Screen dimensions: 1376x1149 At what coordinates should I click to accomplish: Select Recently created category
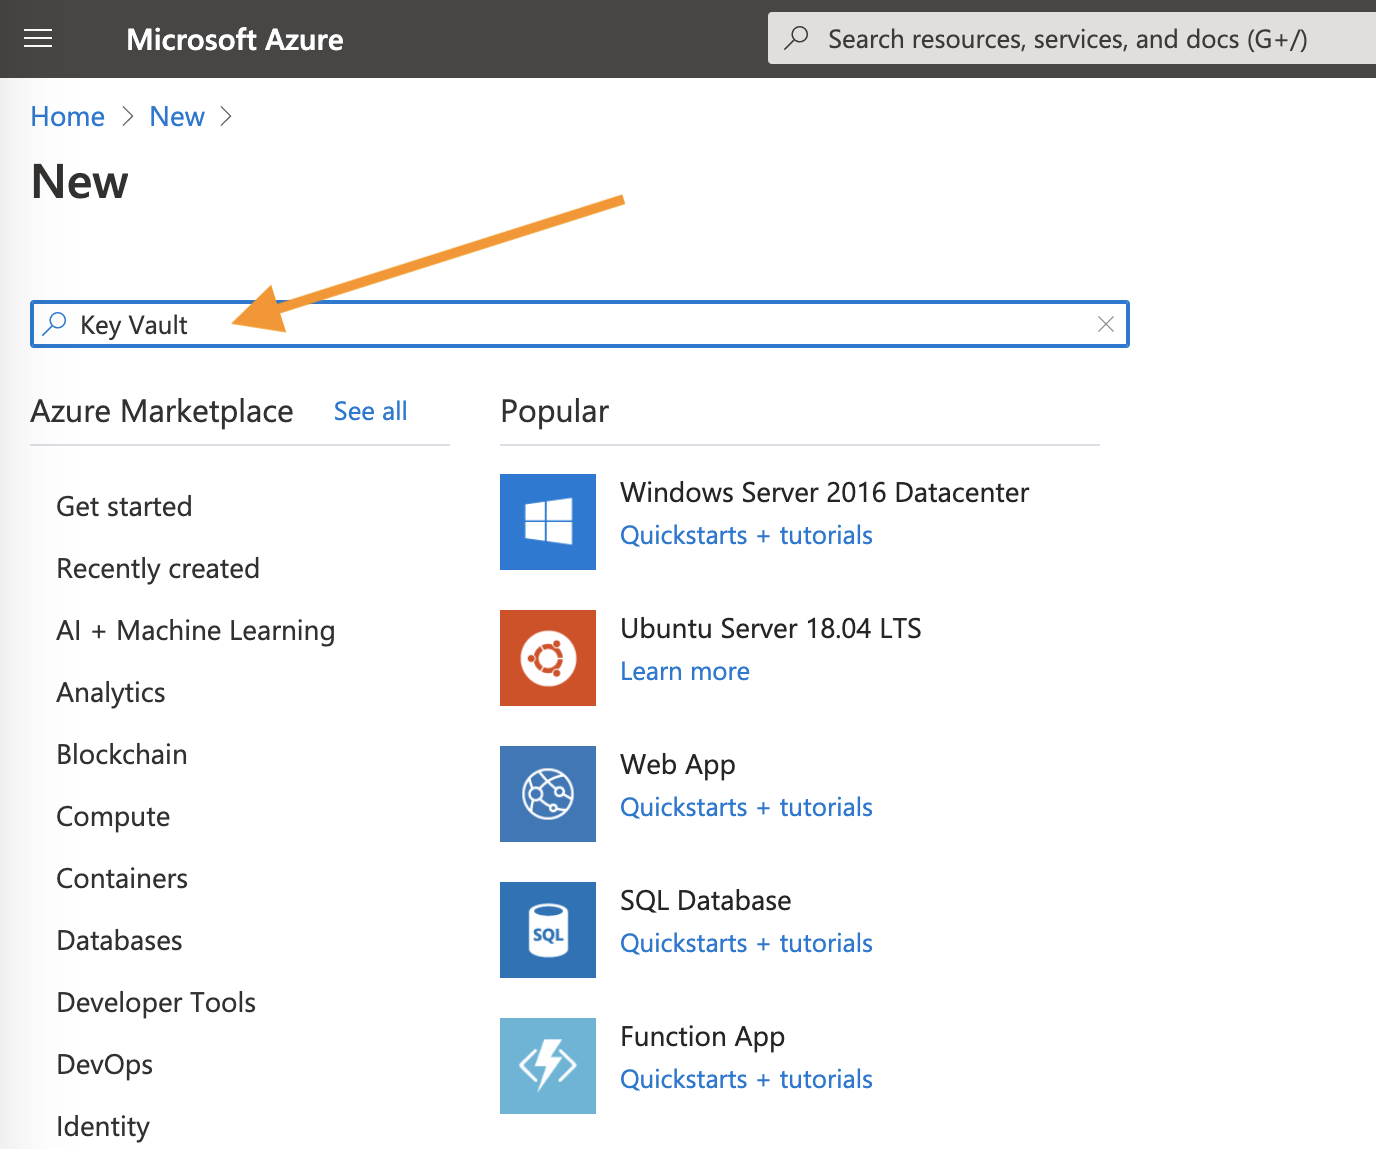click(x=158, y=568)
